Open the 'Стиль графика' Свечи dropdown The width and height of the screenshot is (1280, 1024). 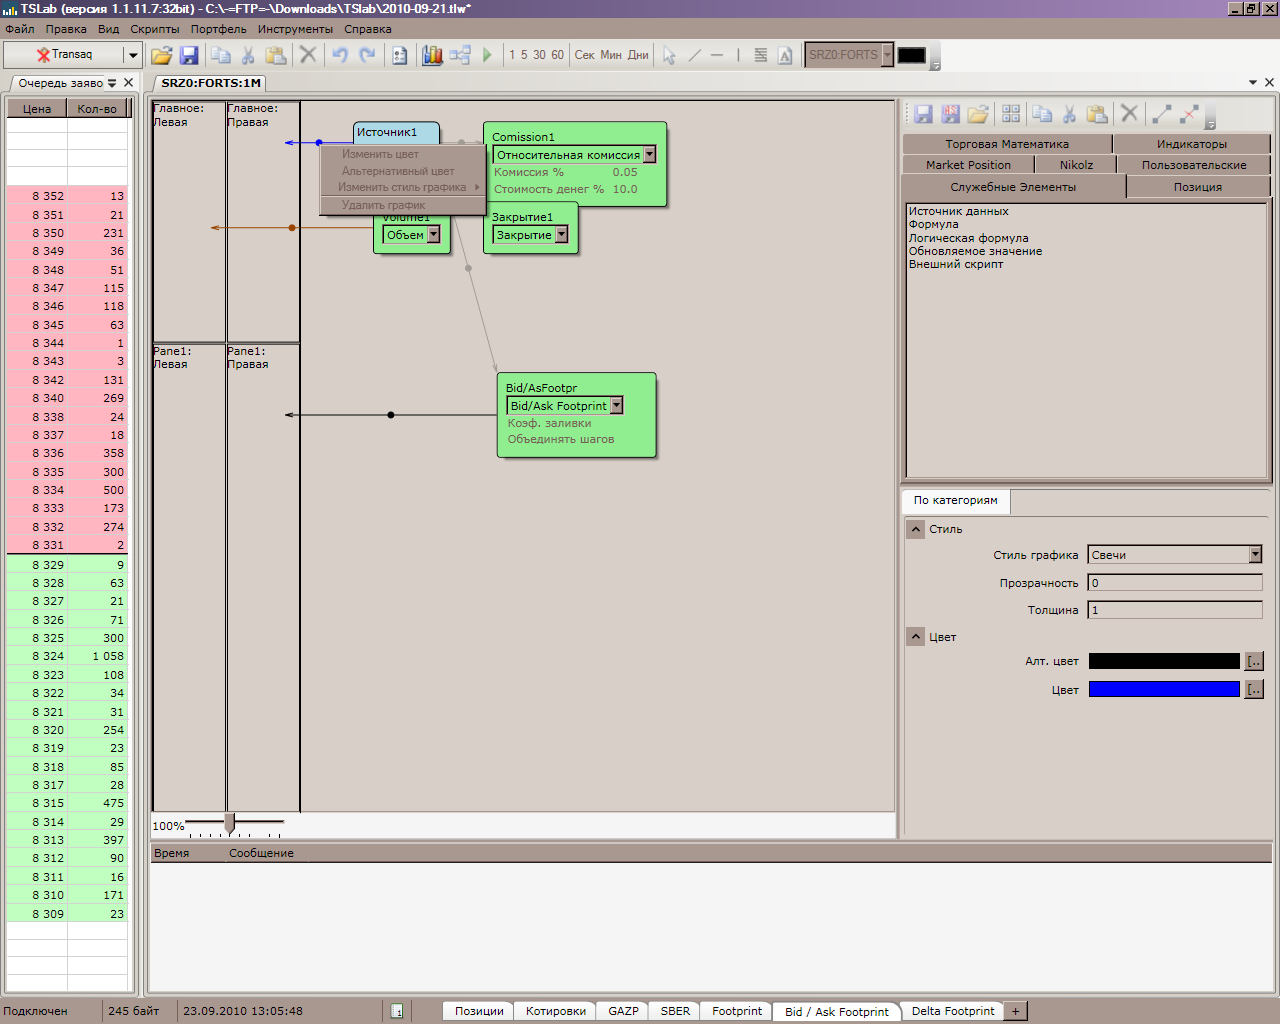point(1255,555)
